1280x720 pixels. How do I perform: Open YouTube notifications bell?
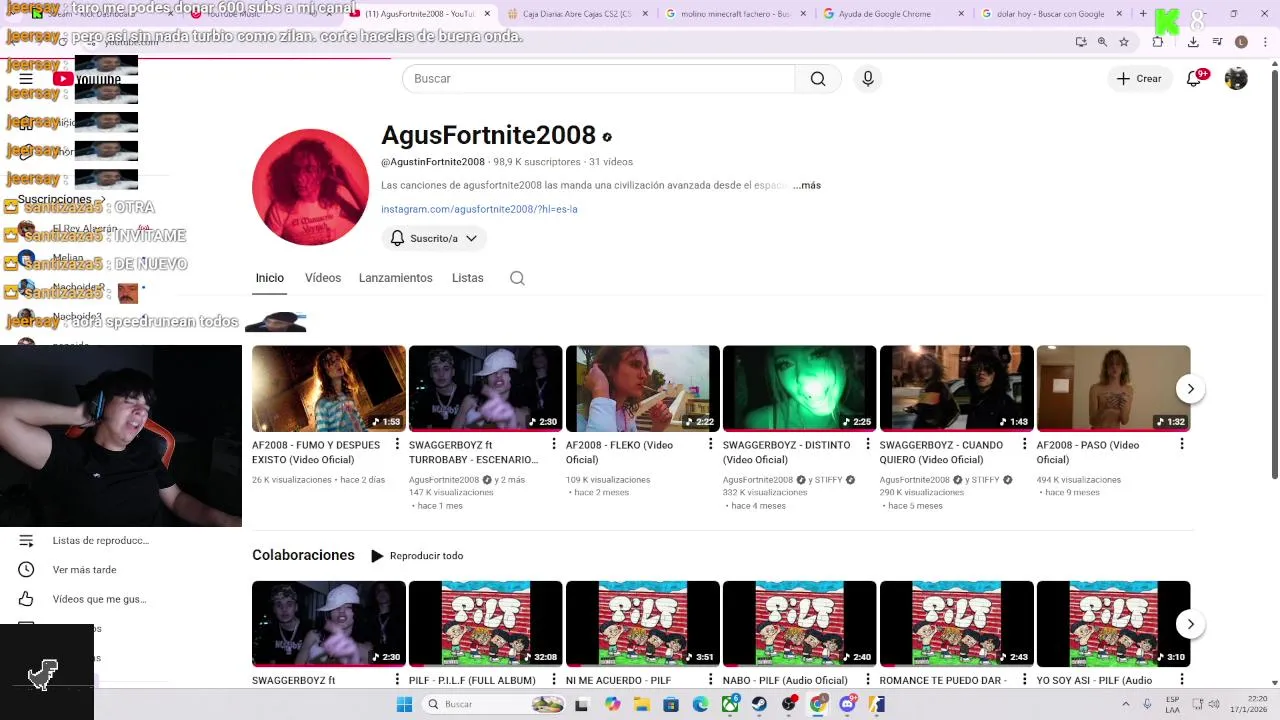pos(1194,79)
